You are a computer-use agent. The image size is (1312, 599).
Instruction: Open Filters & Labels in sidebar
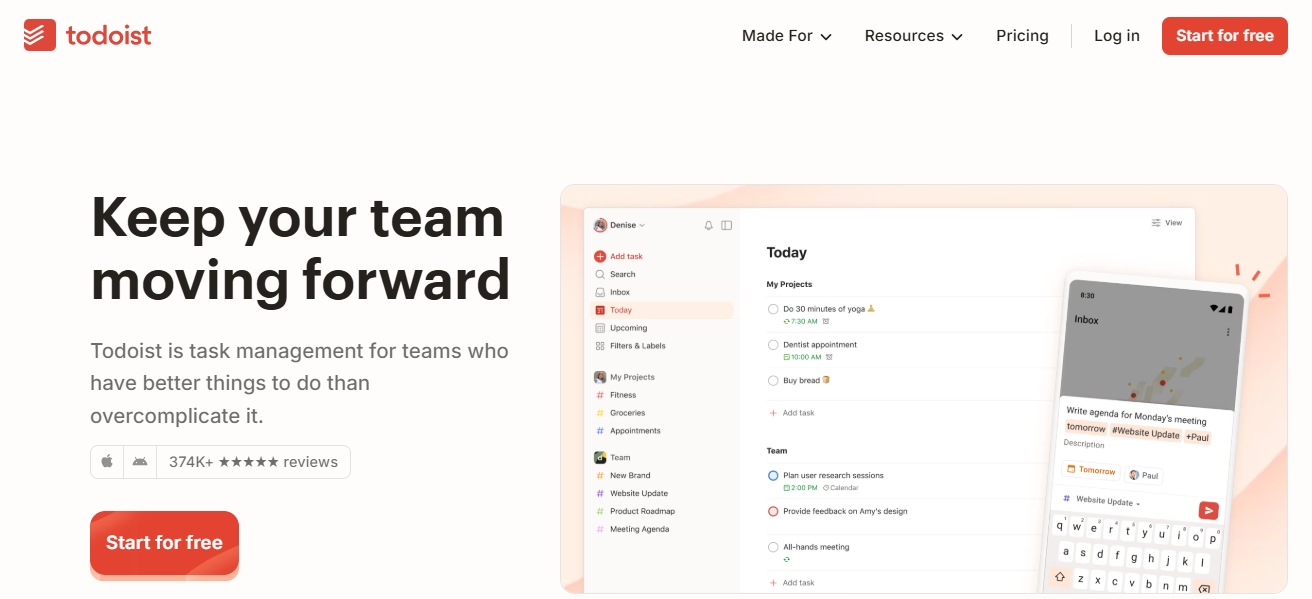(x=630, y=346)
